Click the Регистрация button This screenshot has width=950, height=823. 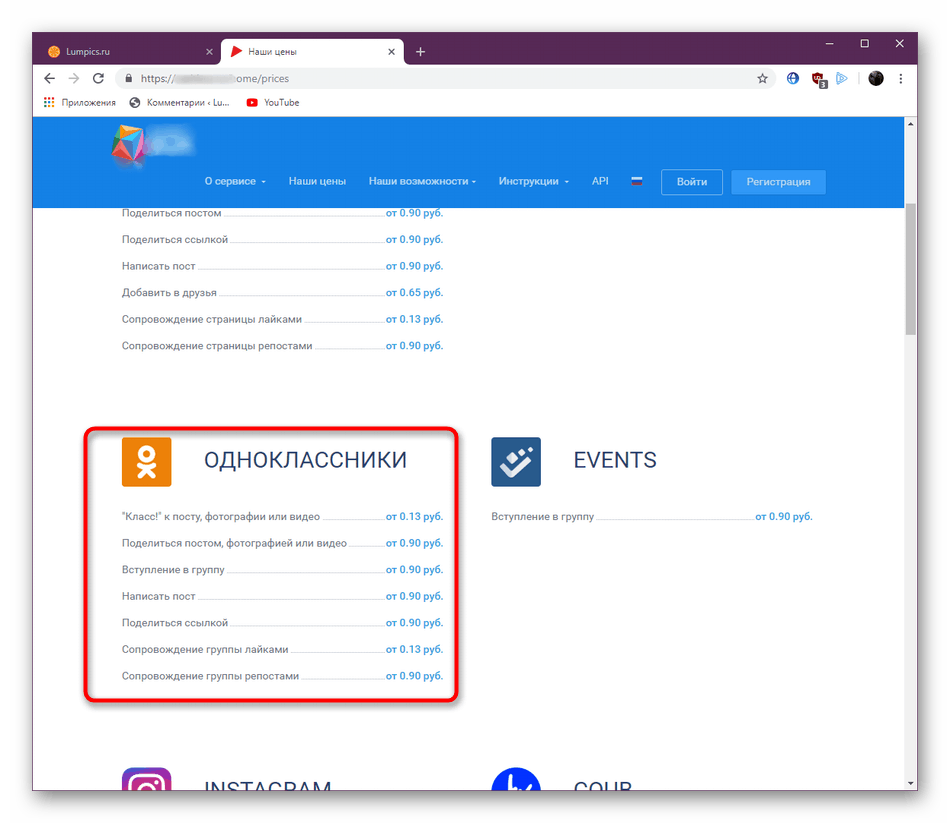coord(778,182)
